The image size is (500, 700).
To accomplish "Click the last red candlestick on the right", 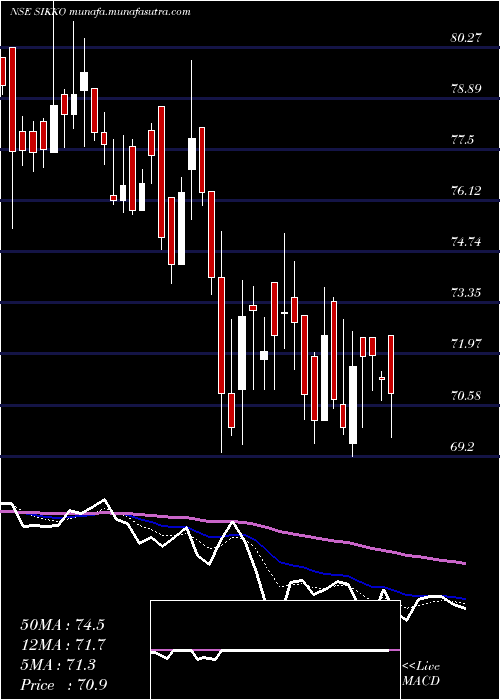I will 391,364.
